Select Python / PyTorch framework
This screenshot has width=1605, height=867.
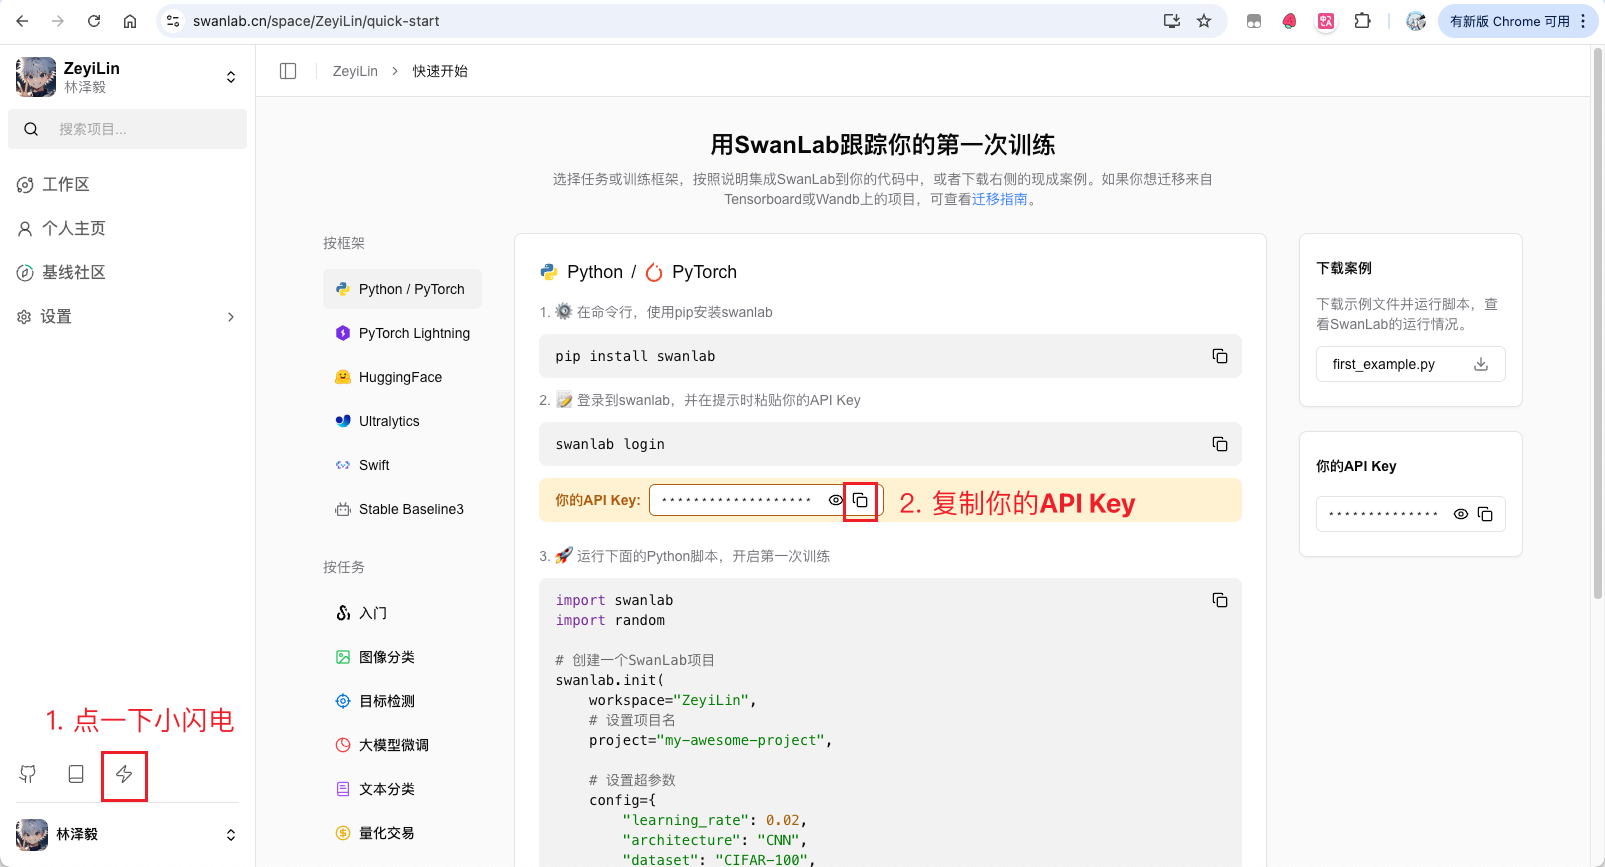(x=402, y=289)
